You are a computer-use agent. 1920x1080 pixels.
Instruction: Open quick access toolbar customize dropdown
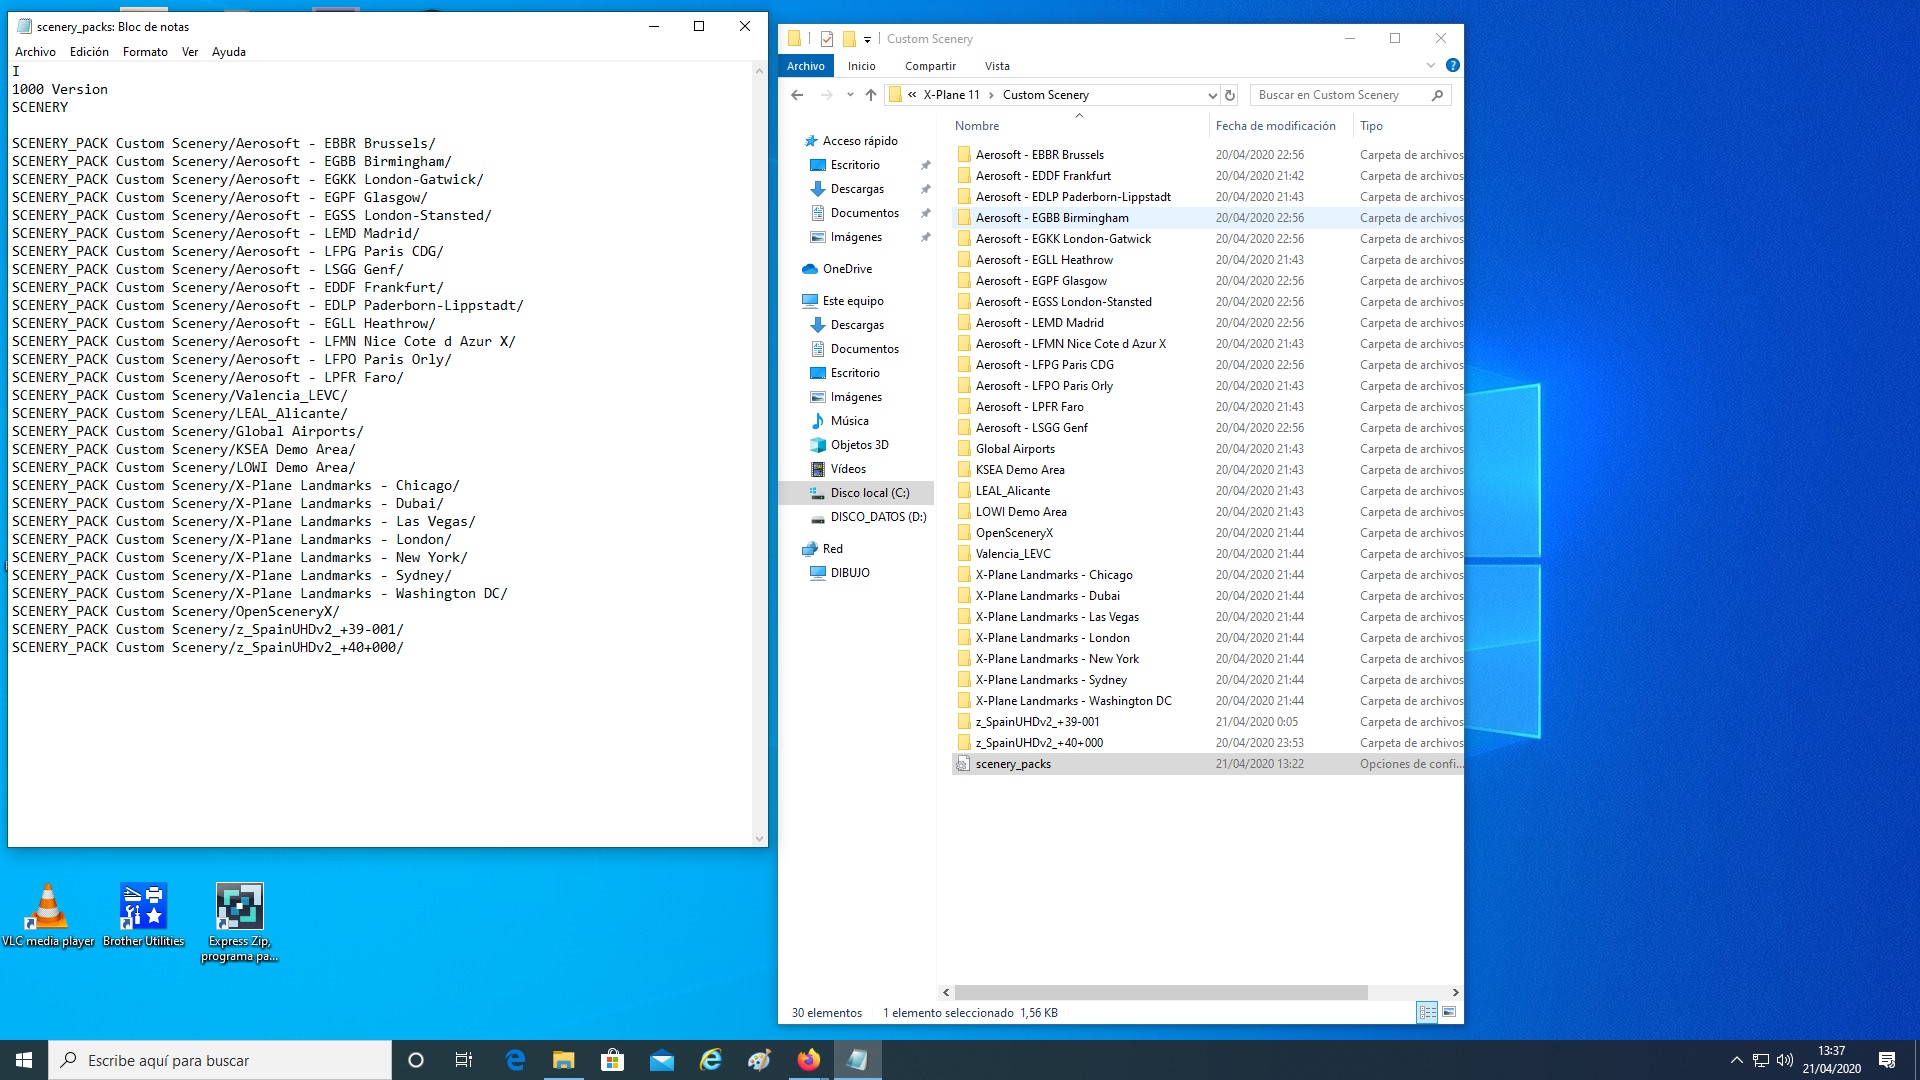tap(867, 39)
